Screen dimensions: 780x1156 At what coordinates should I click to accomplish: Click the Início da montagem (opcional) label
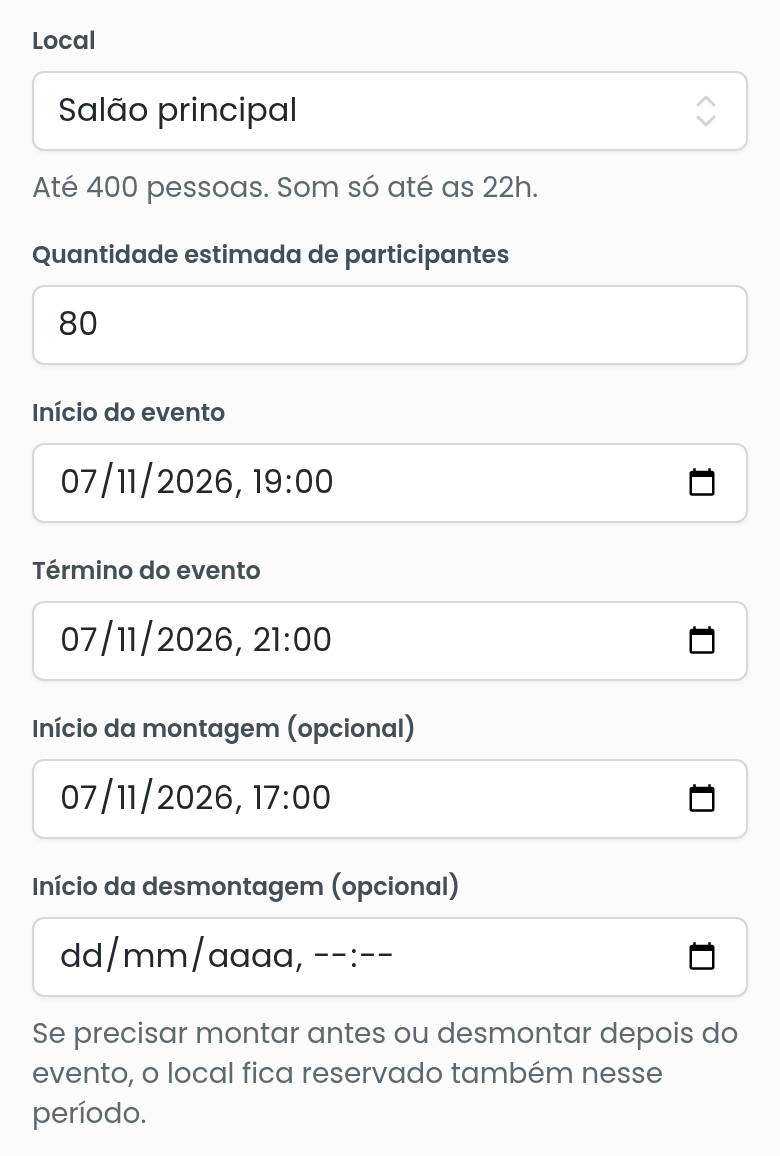tap(223, 728)
